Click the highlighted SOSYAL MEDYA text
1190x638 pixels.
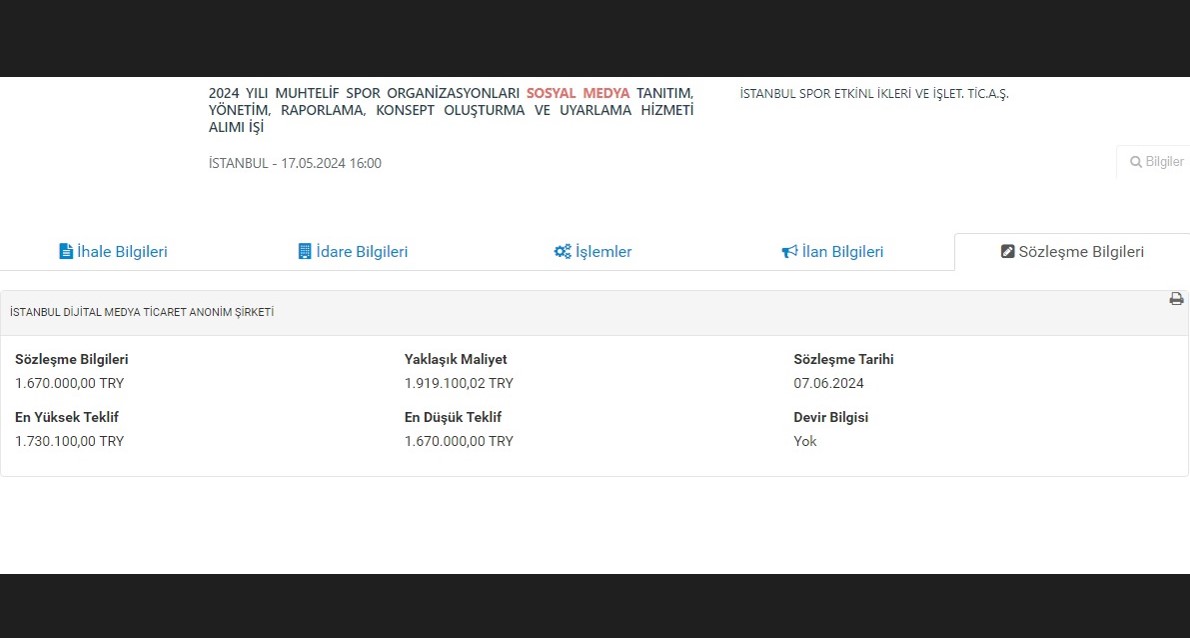[578, 93]
